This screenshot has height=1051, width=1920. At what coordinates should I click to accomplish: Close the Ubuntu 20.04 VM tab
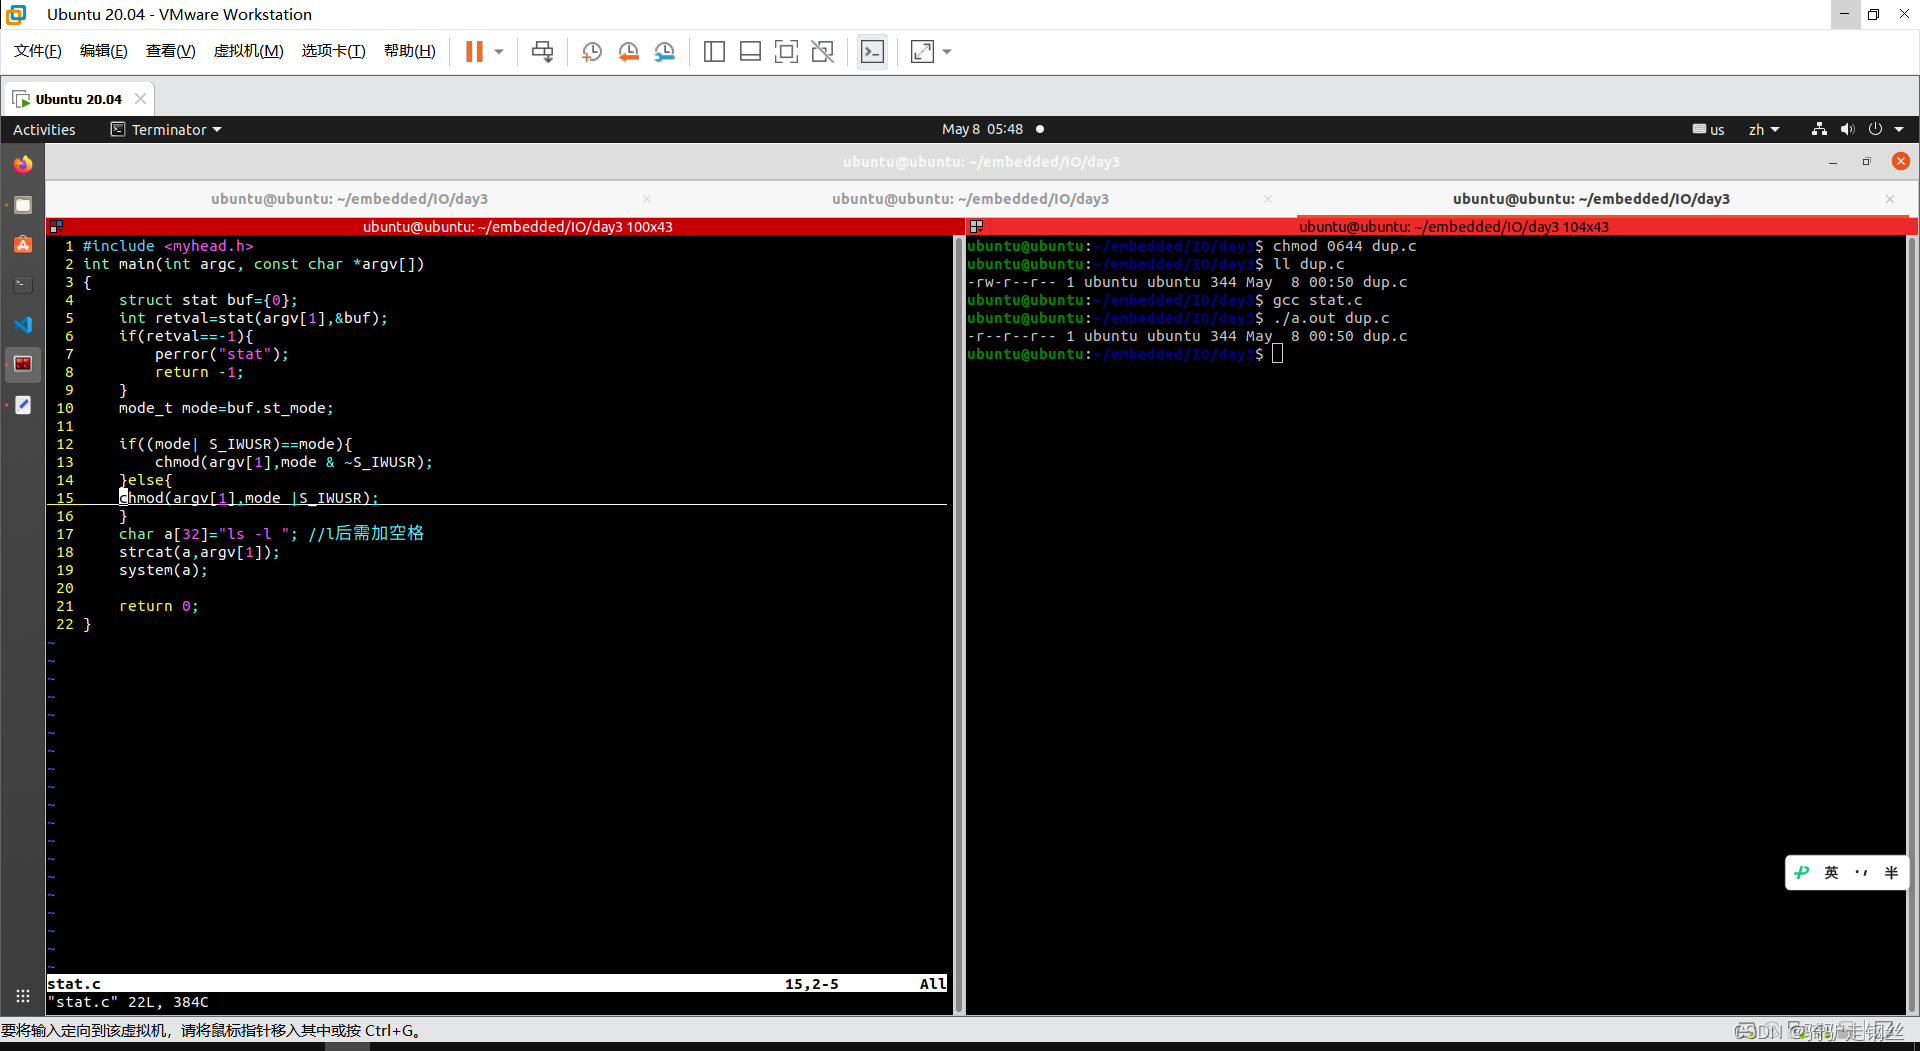[140, 98]
